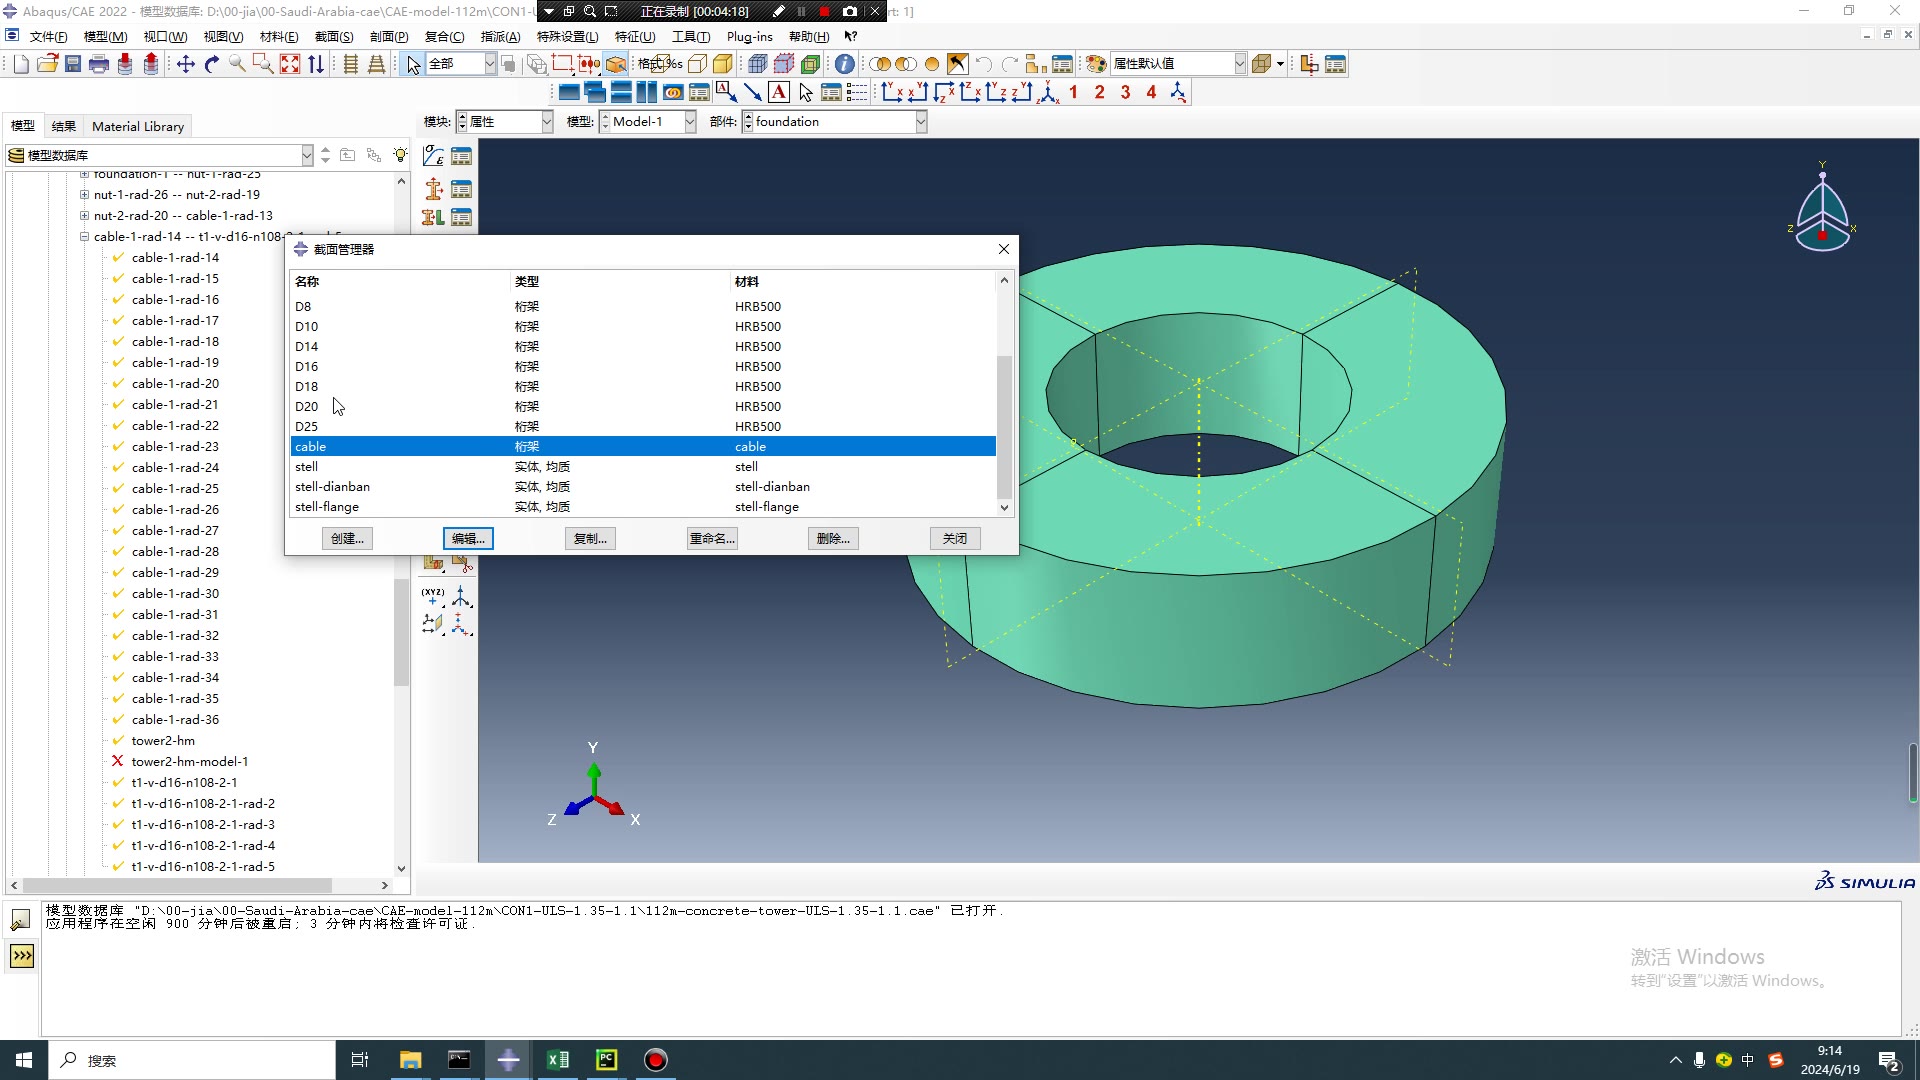Image resolution: width=1920 pixels, height=1080 pixels.
Task: Click the 编辑 button in Section Manager
Action: coord(468,538)
